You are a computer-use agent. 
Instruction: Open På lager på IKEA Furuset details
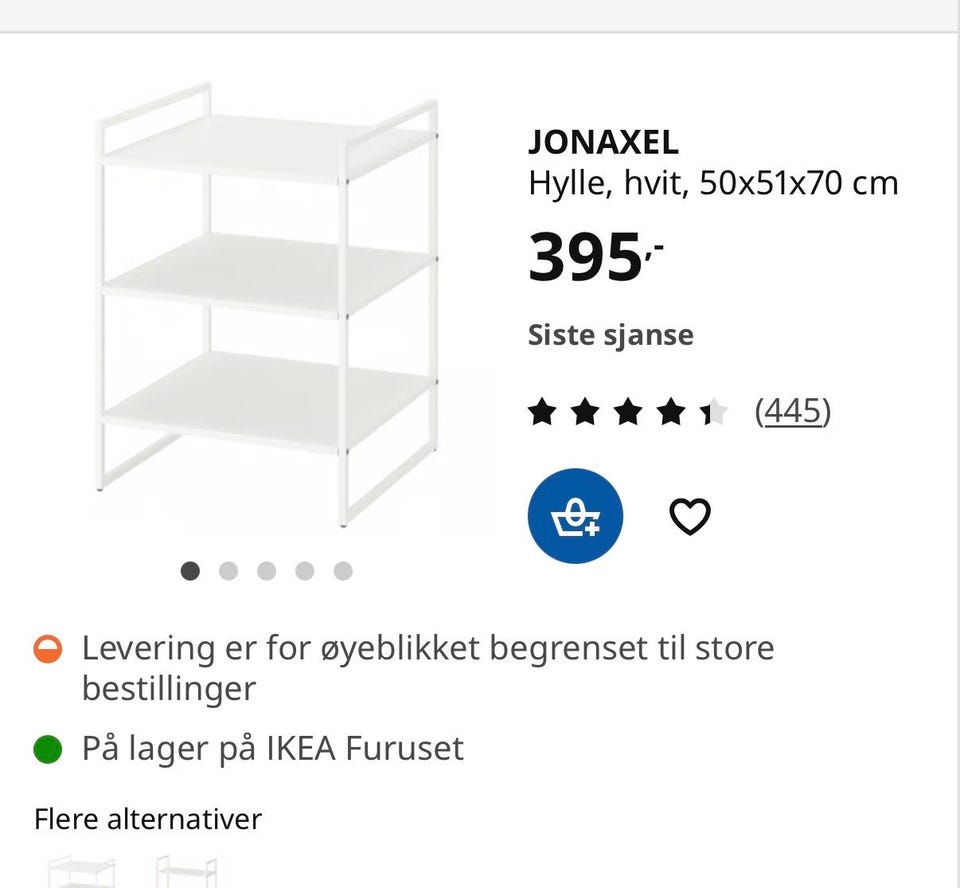click(x=272, y=749)
